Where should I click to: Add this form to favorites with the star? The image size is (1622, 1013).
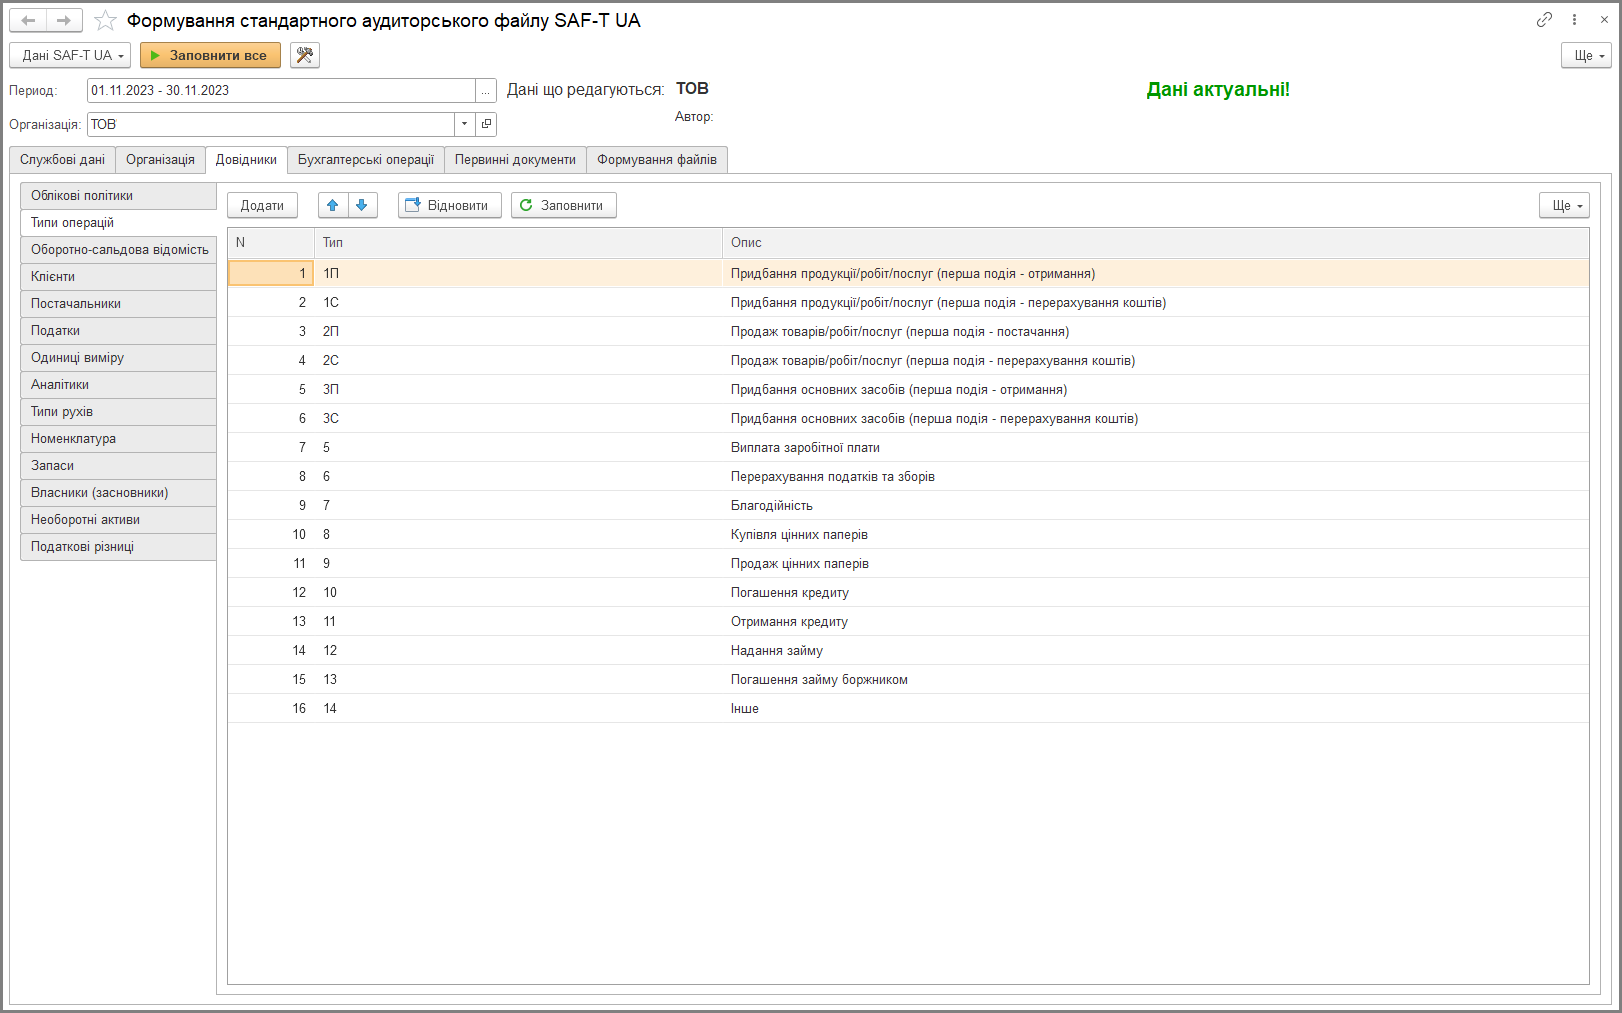pyautogui.click(x=105, y=20)
